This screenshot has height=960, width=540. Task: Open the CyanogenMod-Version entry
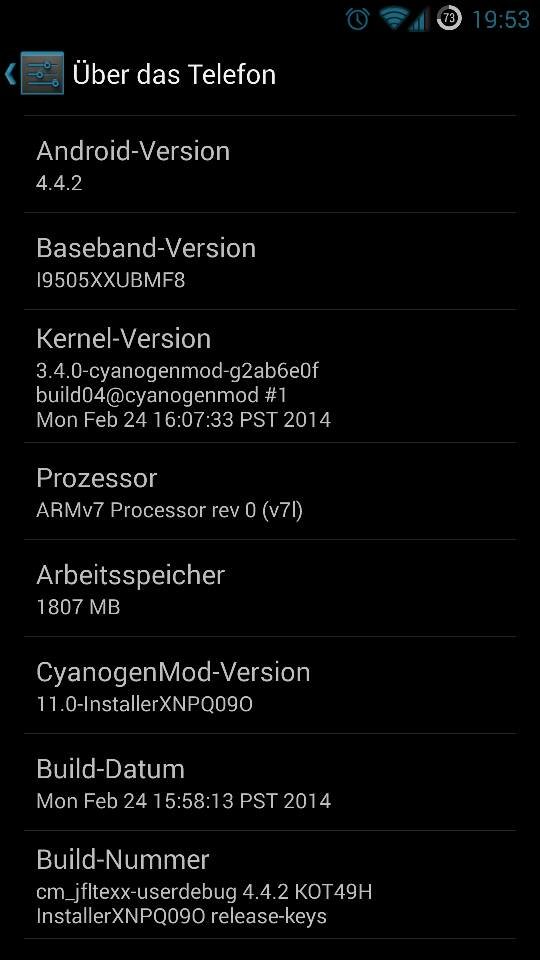(270, 685)
